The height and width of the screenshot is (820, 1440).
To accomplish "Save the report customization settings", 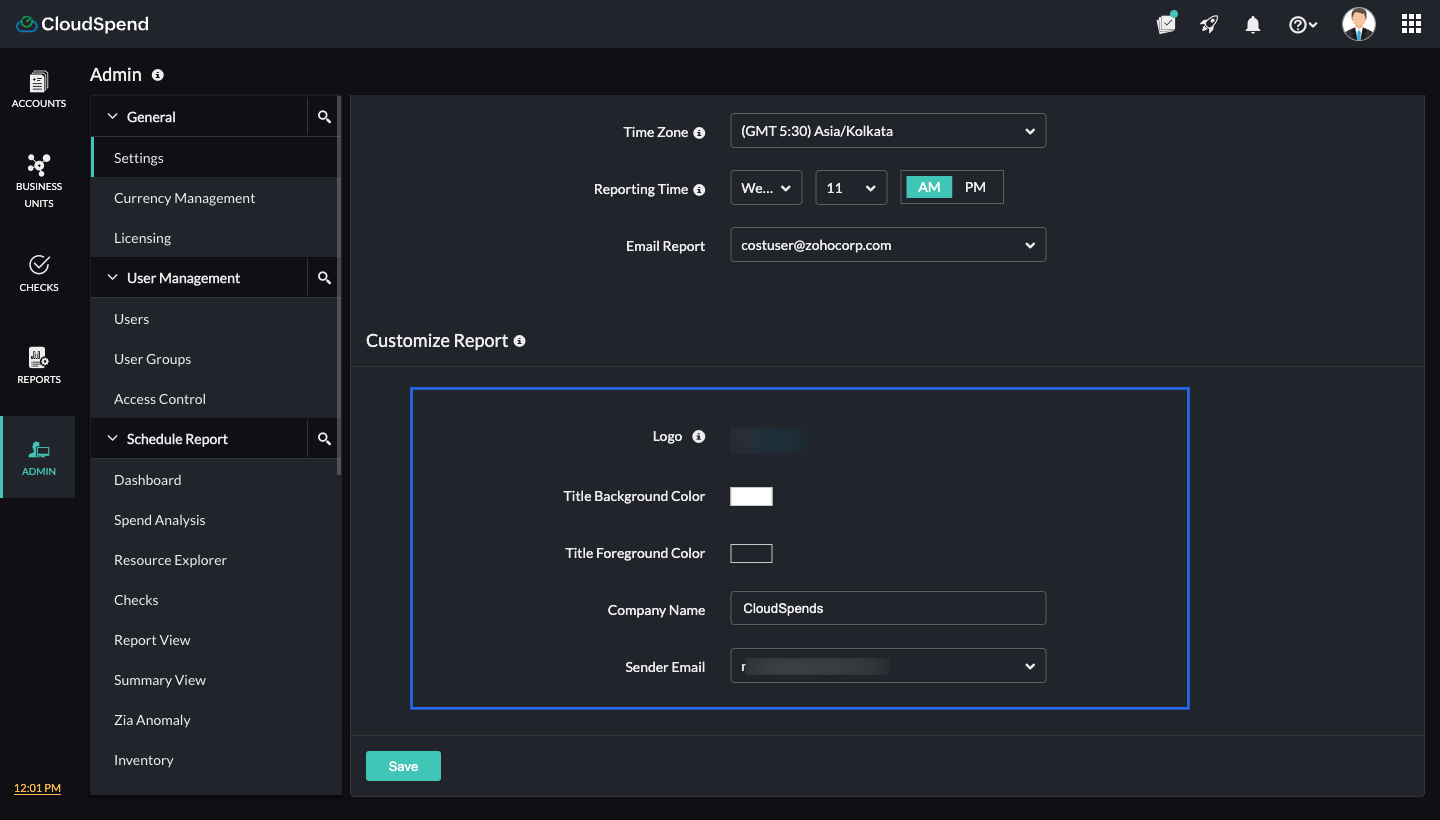I will (x=403, y=765).
